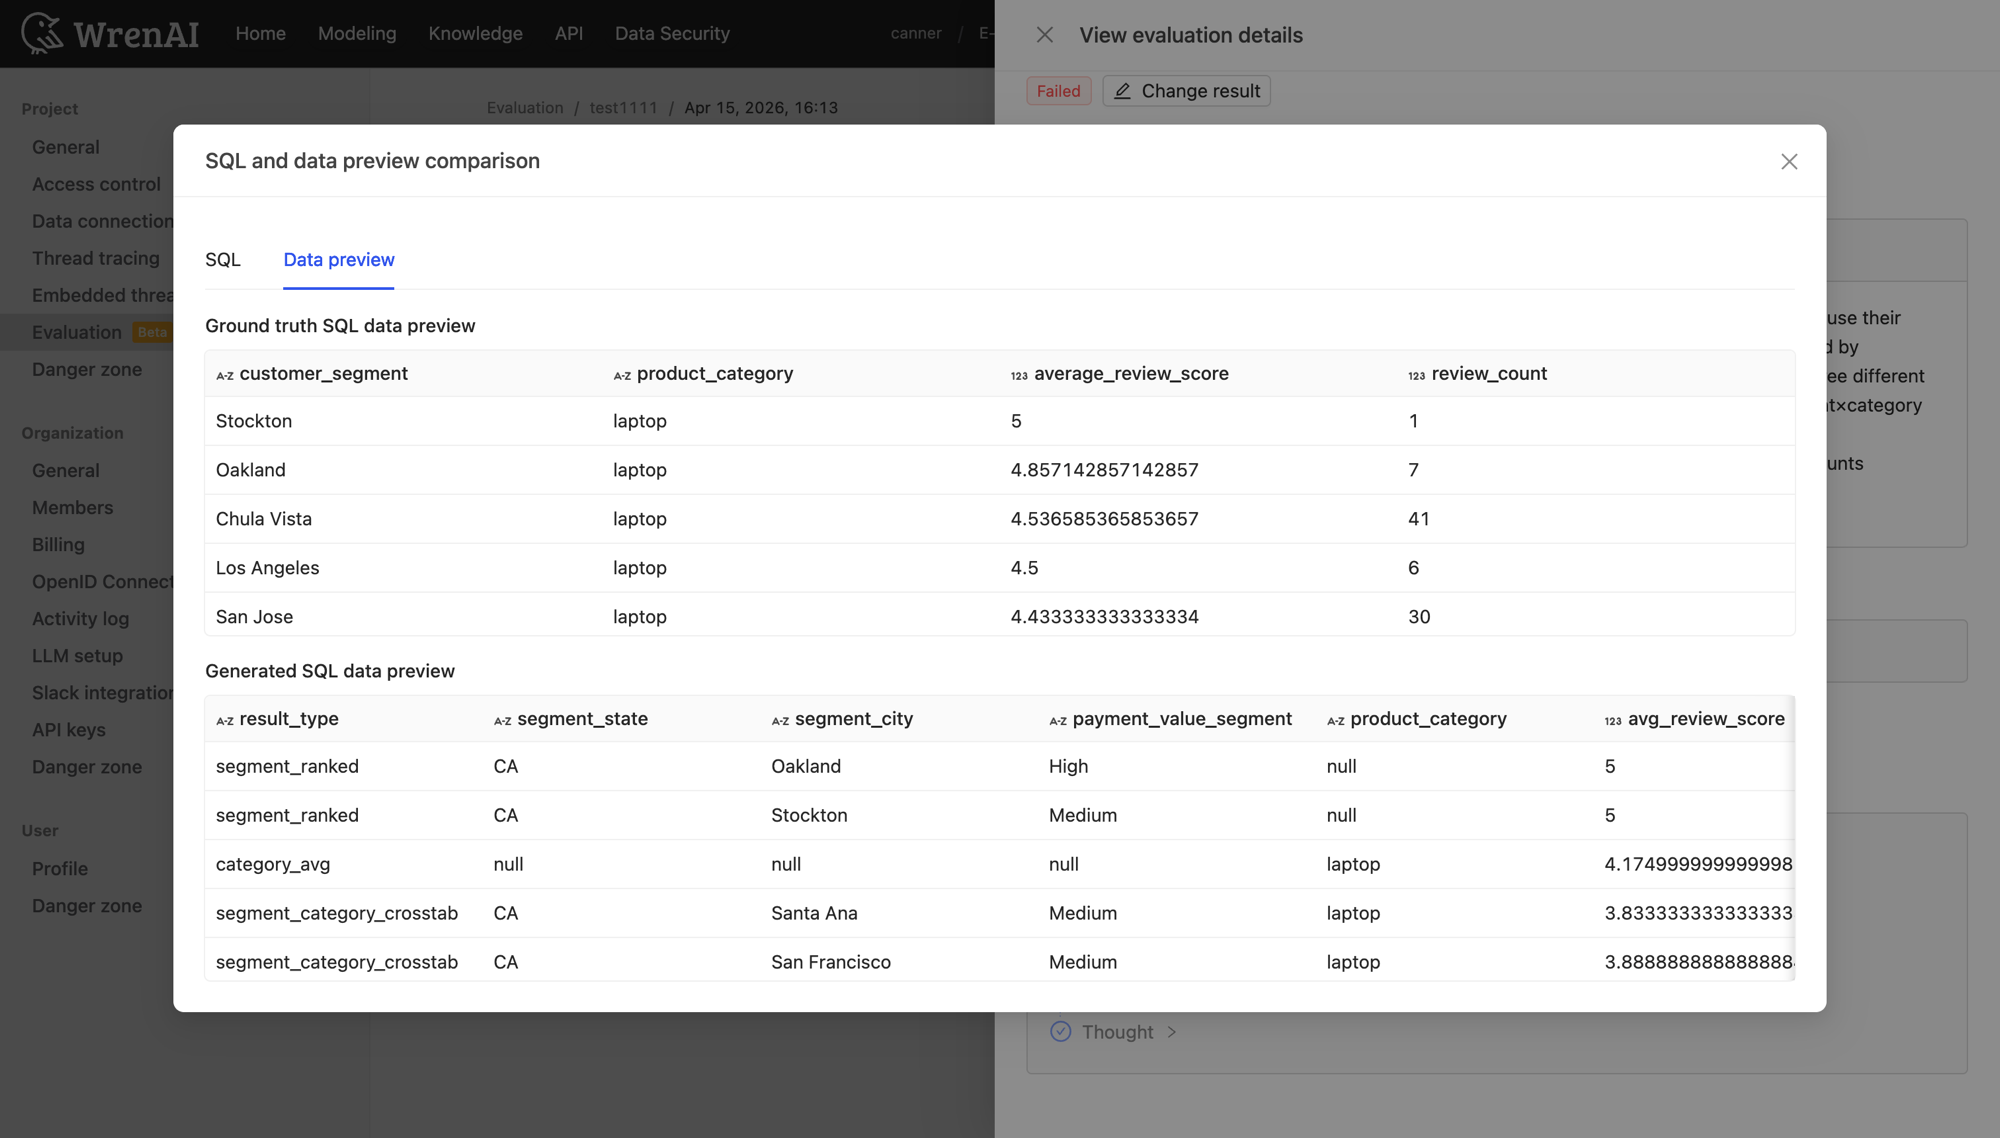This screenshot has width=2000, height=1138.
Task: Click the A-Z icon beside segment_city header
Action: coord(780,719)
